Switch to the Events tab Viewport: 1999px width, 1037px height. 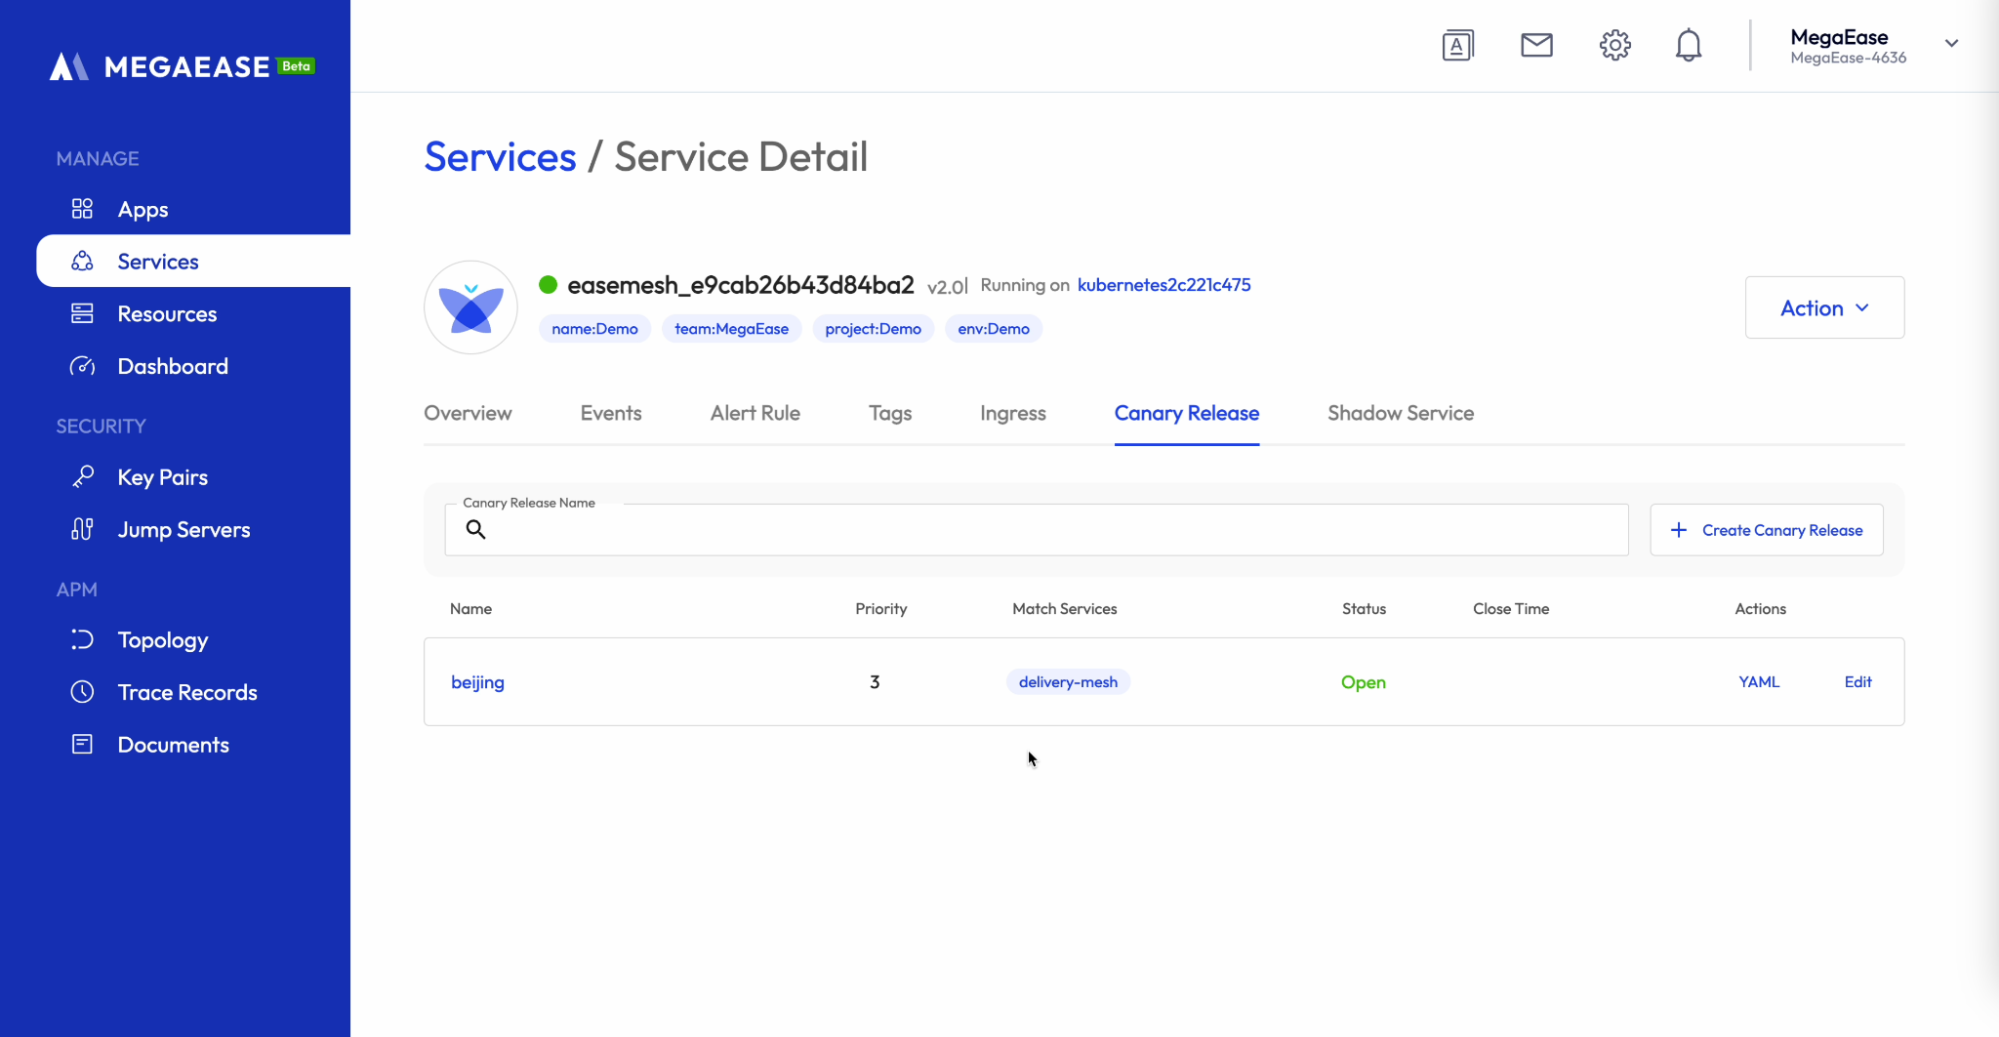pyautogui.click(x=610, y=413)
